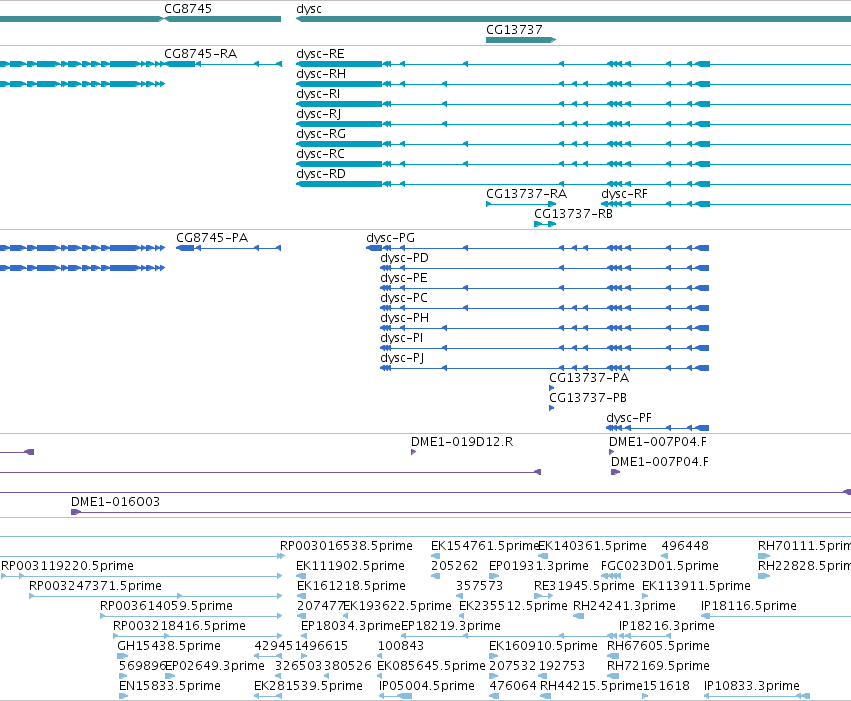Screen dimensions: 851x701
Task: Click EST IP18216.3prime
Action: 666,626
